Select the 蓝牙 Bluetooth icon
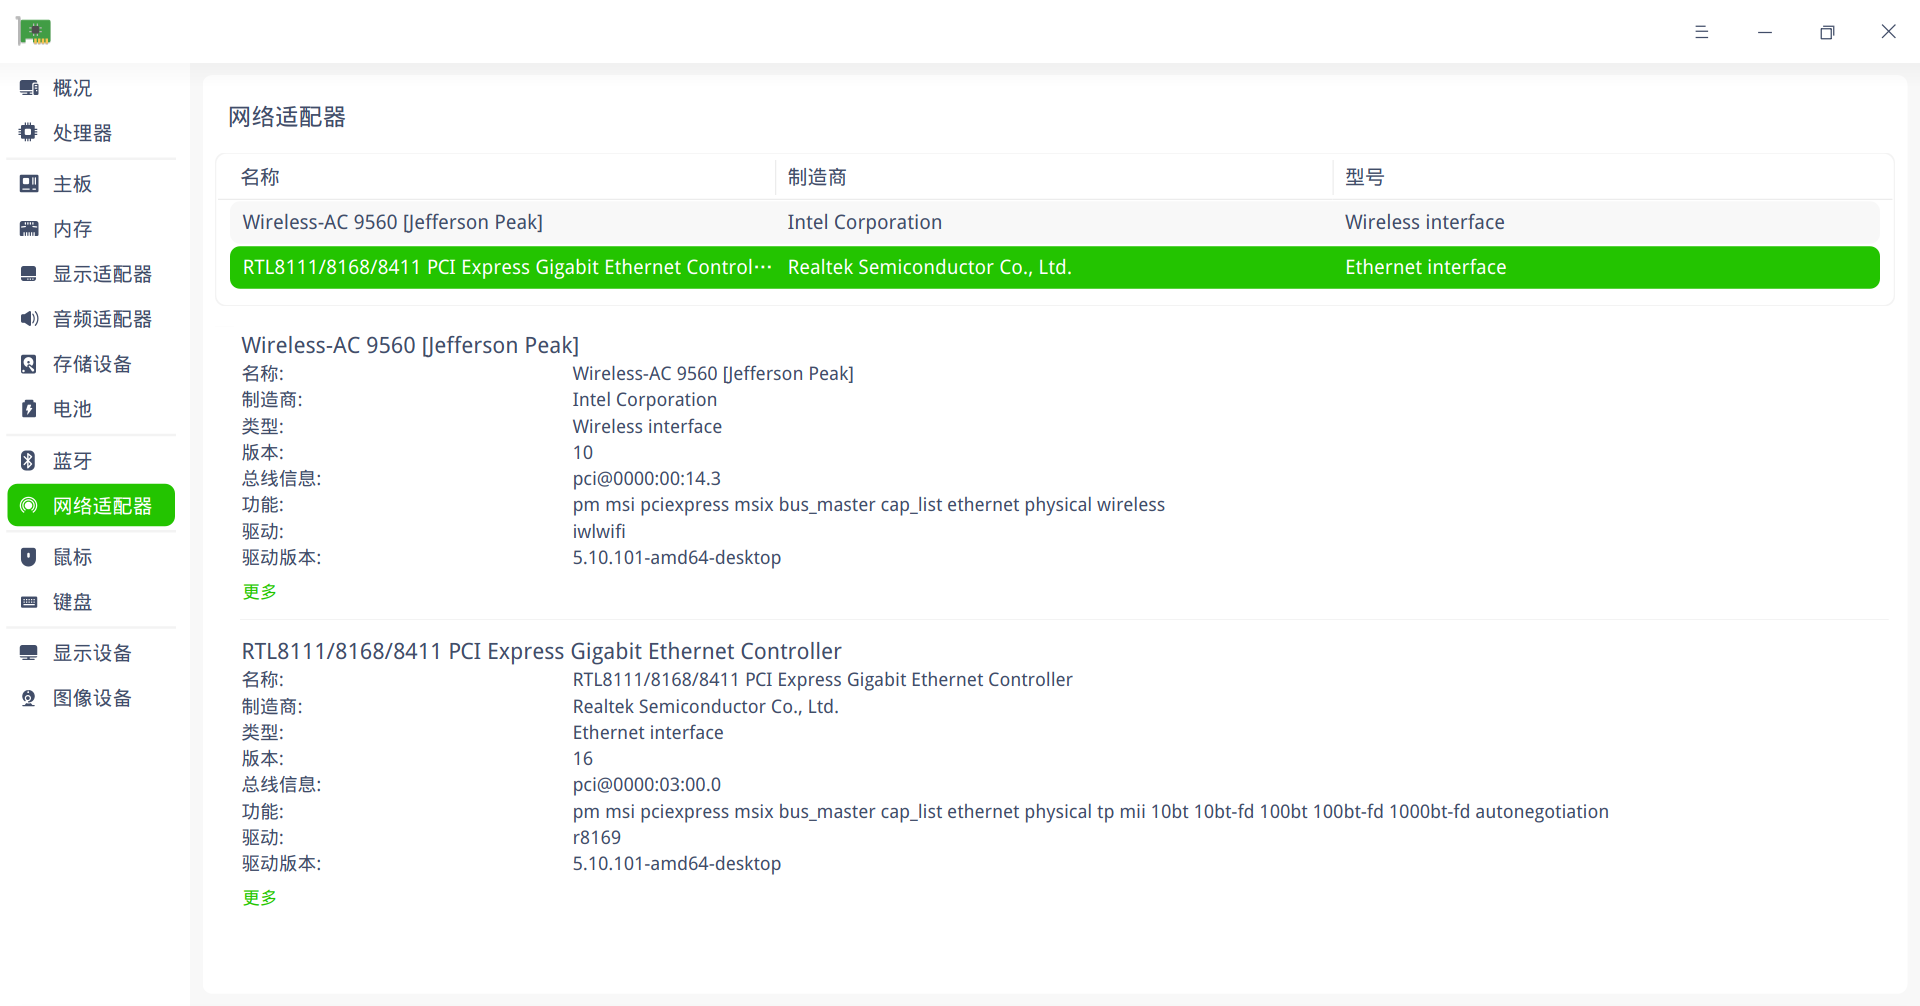The height and width of the screenshot is (1006, 1920). 29,461
